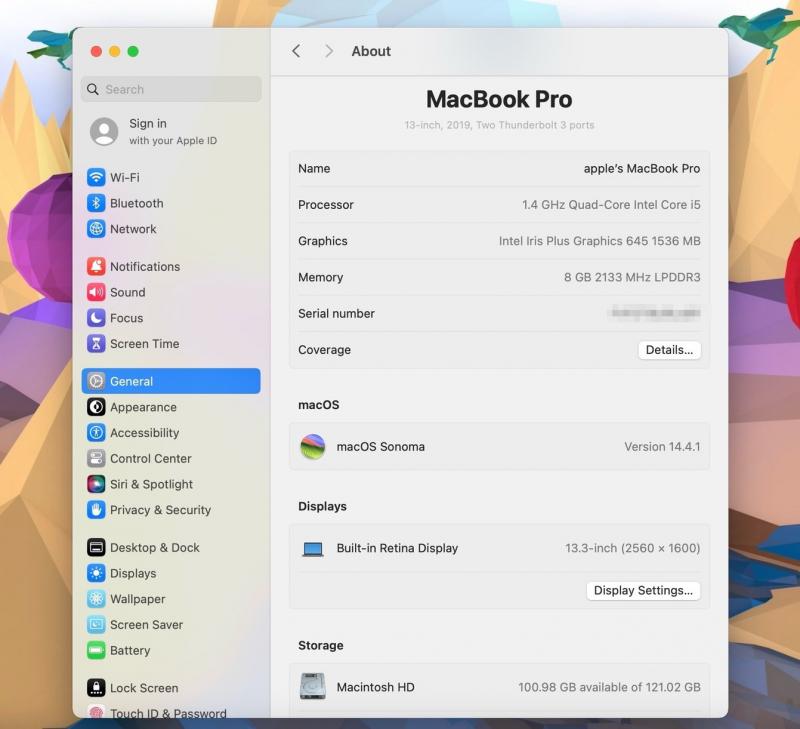Go back using the left chevron
This screenshot has height=729, width=800.
click(296, 51)
